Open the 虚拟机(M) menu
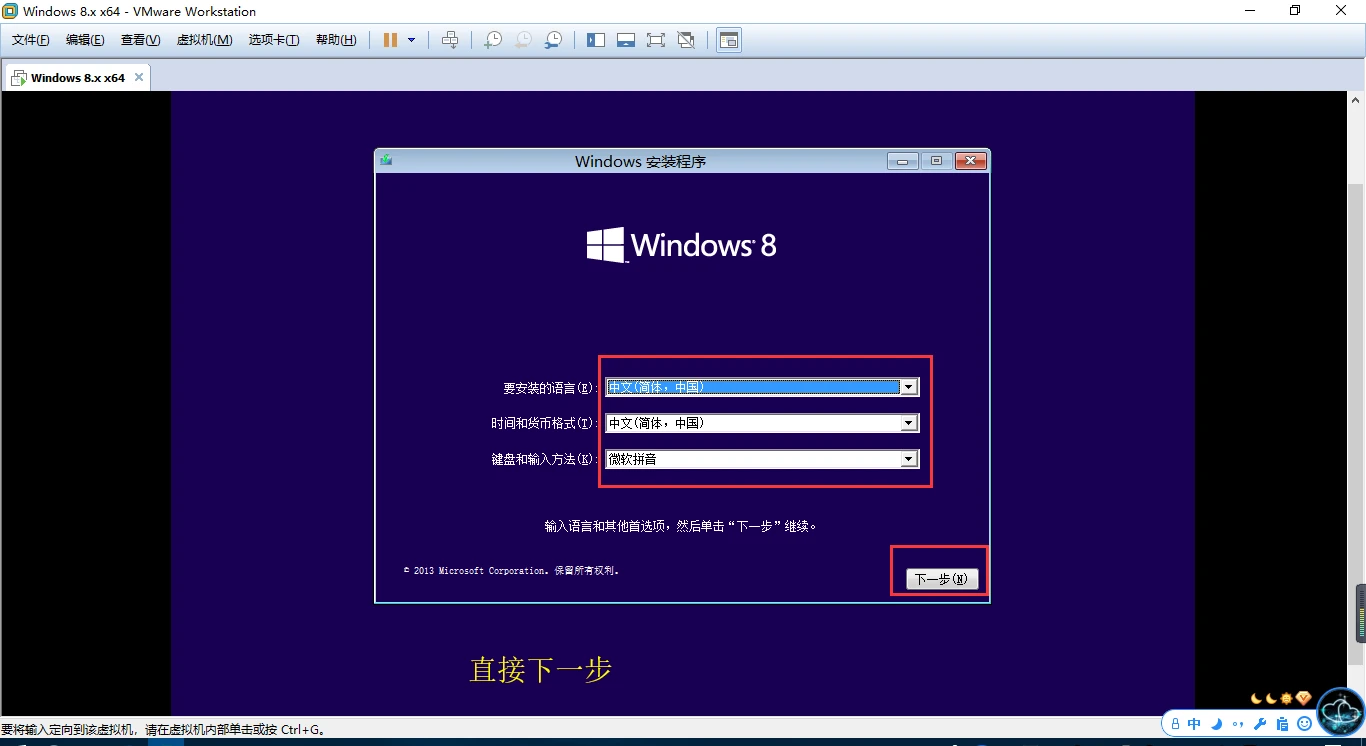Image resolution: width=1366 pixels, height=746 pixels. [x=204, y=40]
